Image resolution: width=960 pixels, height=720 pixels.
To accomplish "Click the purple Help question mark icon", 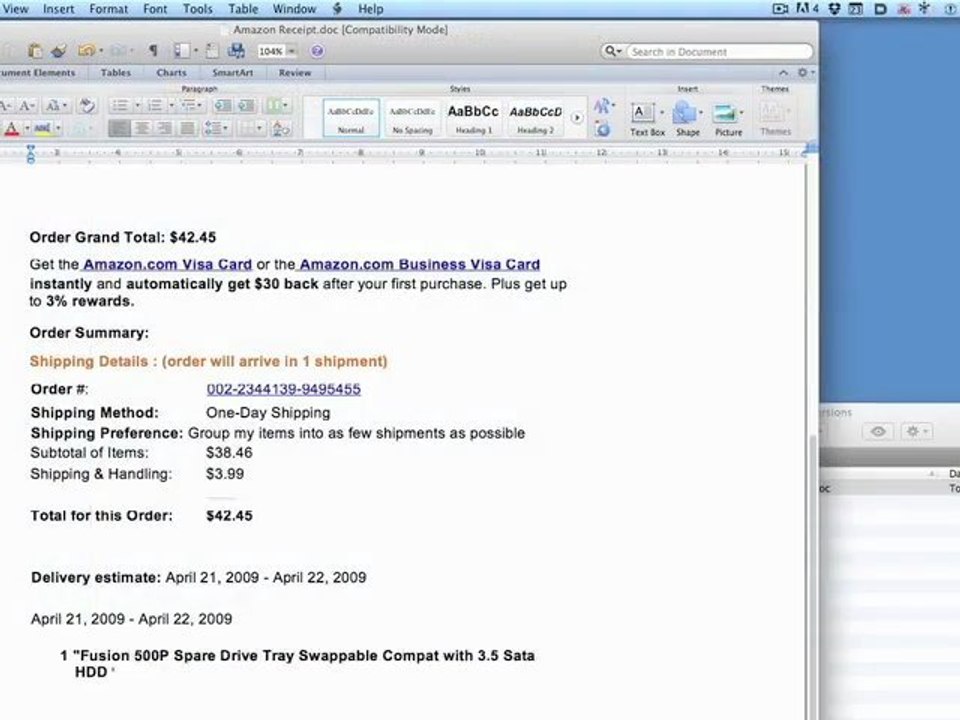I will (317, 51).
